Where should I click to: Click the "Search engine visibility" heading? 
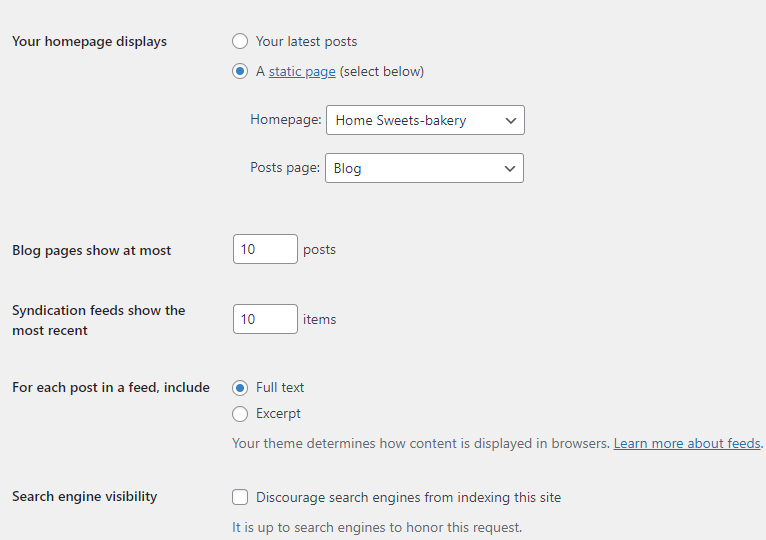[x=85, y=497]
